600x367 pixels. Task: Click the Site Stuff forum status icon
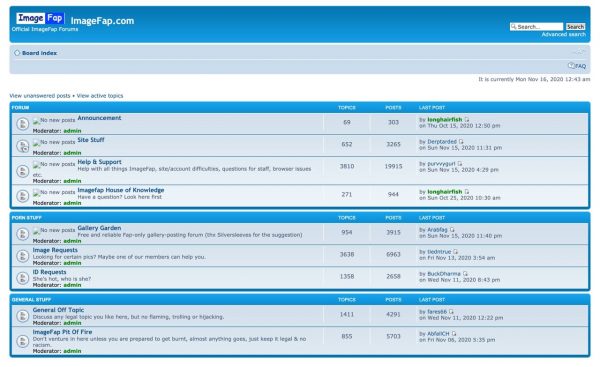pos(23,146)
